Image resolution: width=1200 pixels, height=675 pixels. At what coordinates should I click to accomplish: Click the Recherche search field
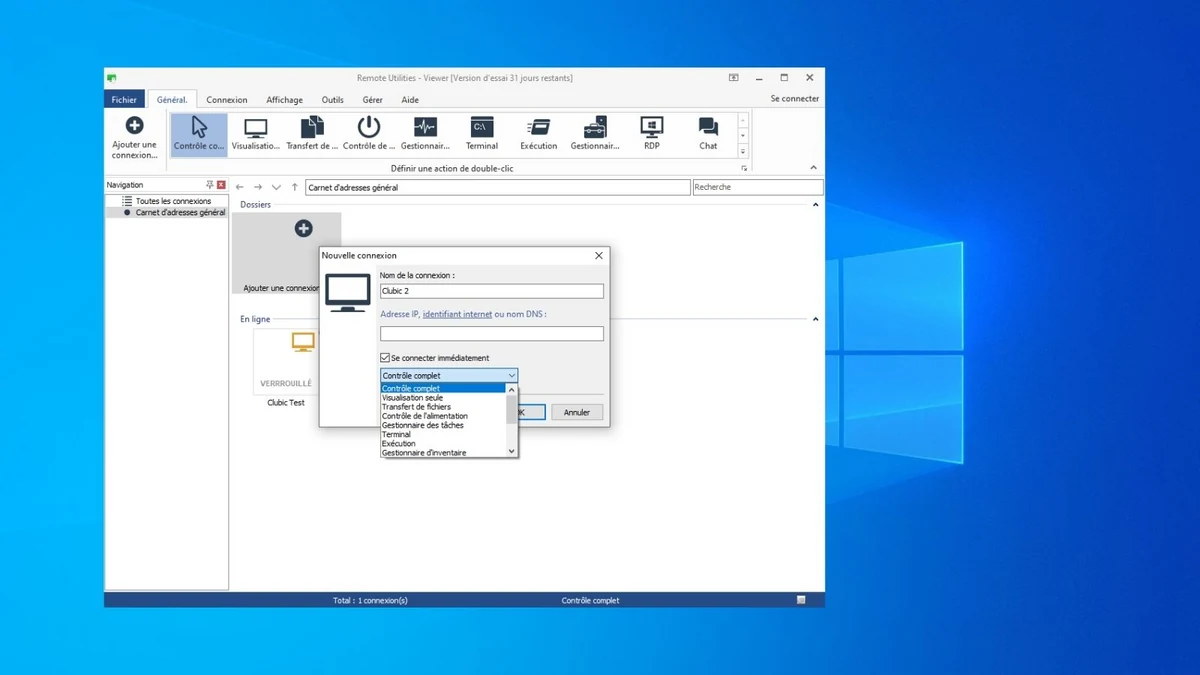point(758,187)
